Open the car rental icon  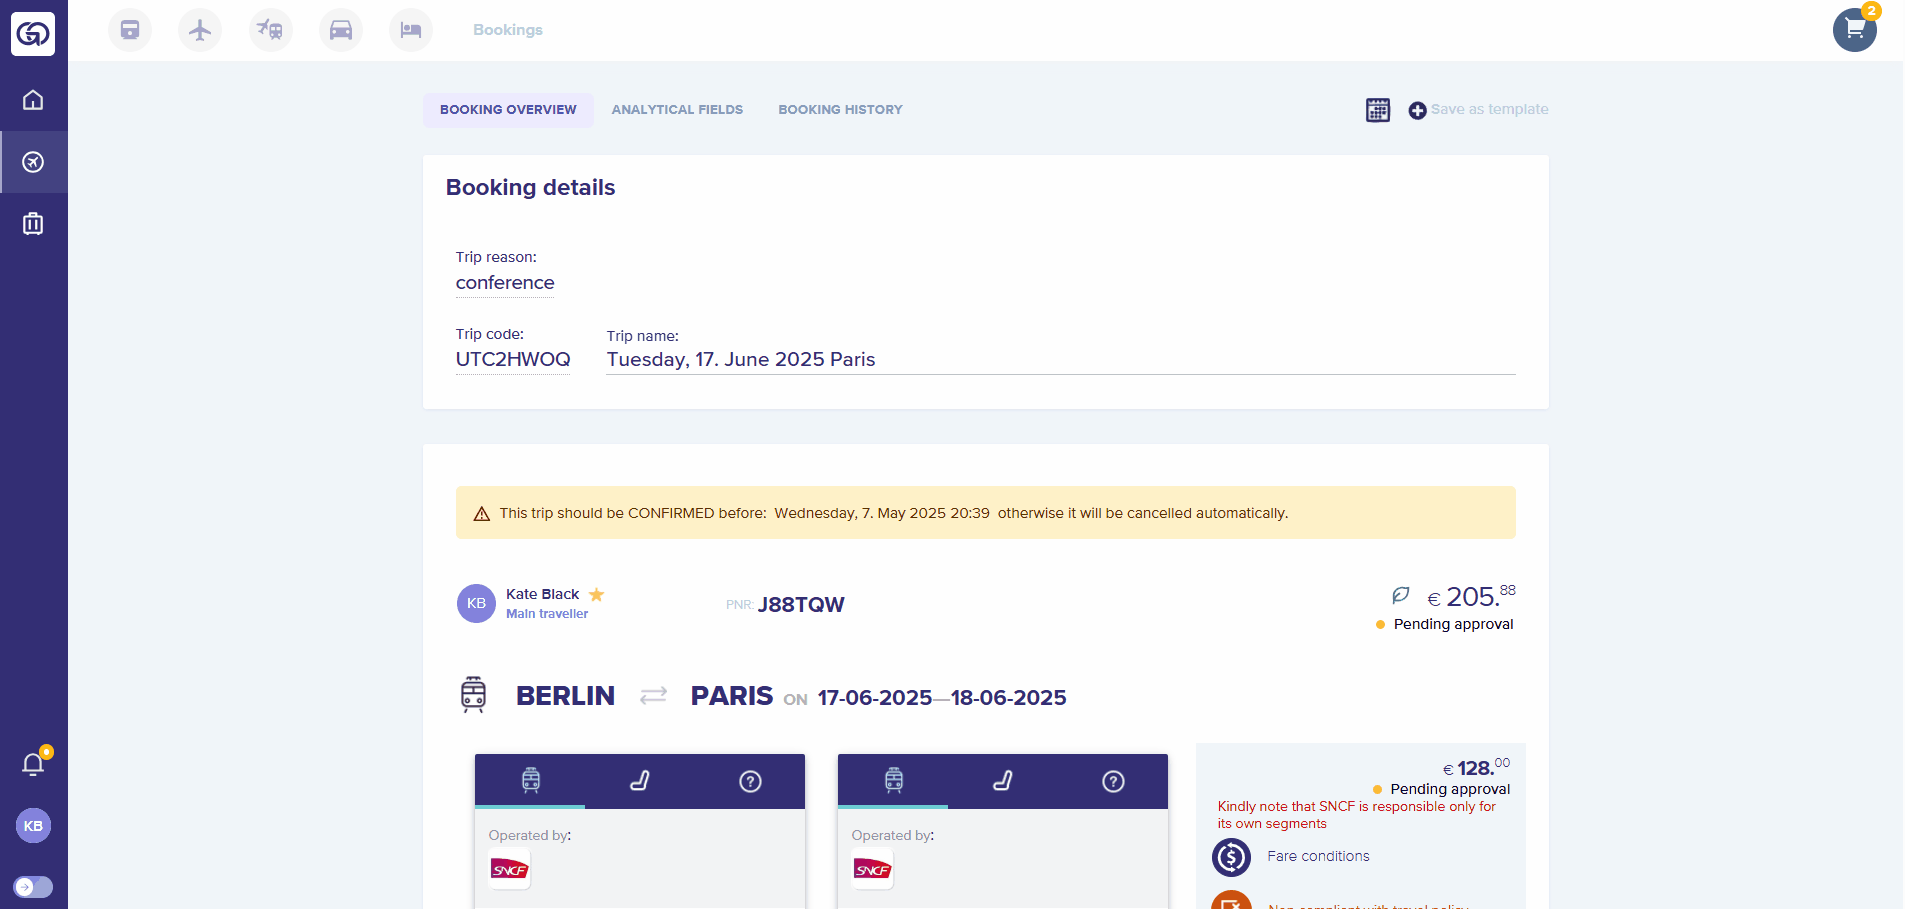click(x=341, y=30)
